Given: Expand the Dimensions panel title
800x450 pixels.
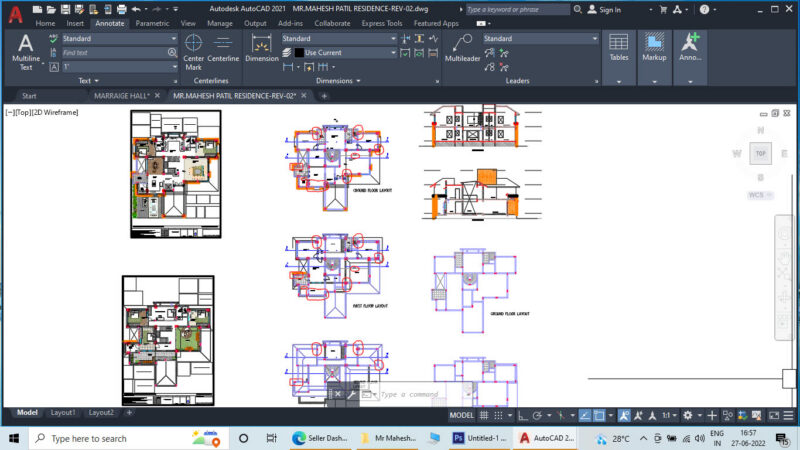Looking at the screenshot, I should tap(338, 81).
